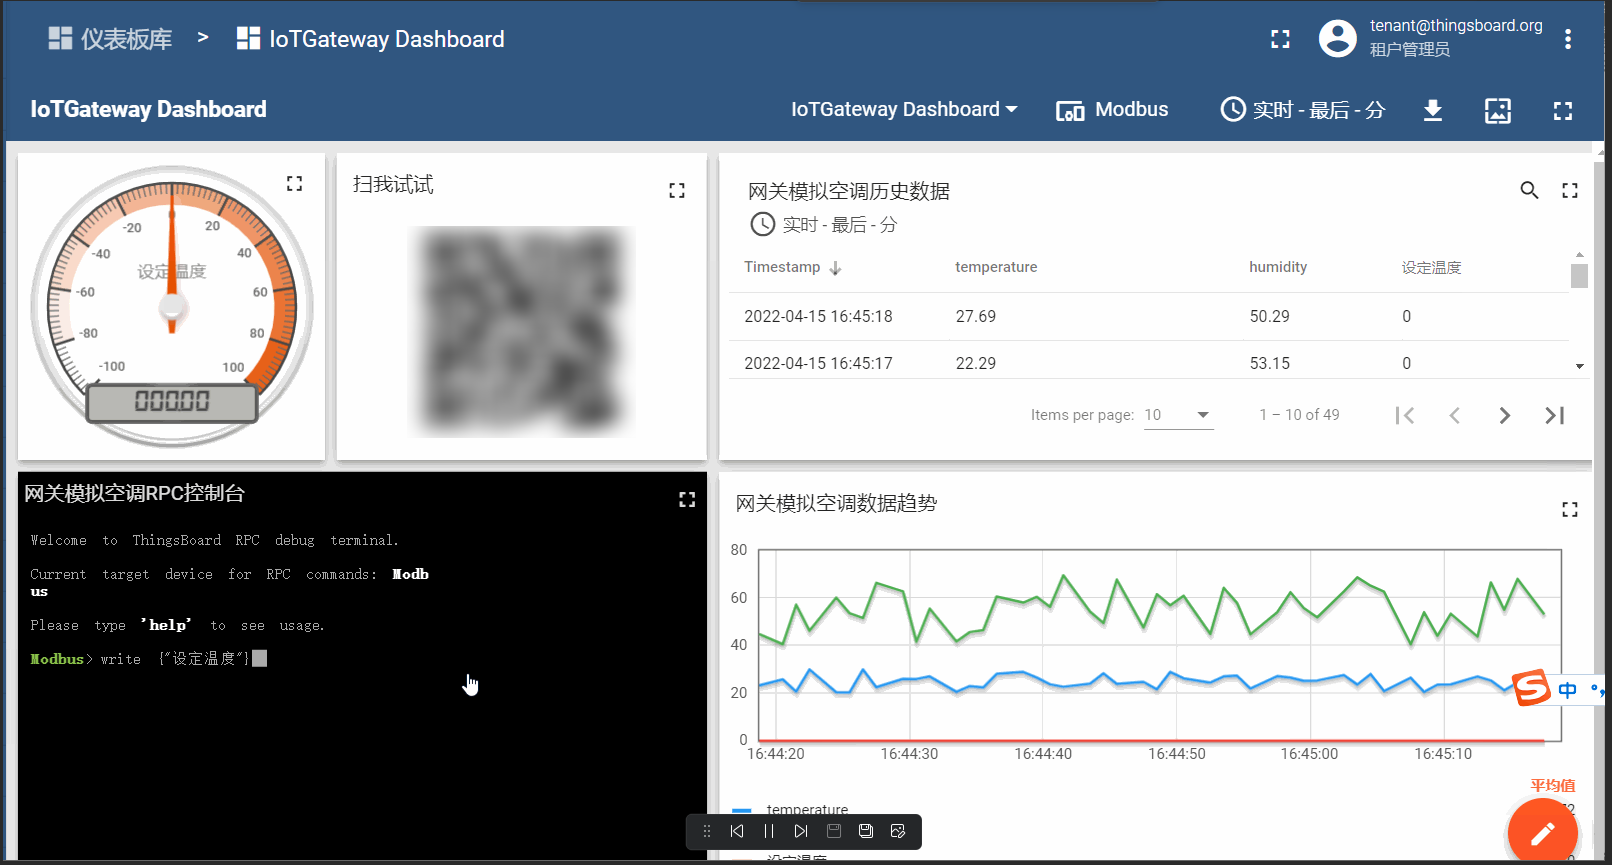The height and width of the screenshot is (865, 1612).
Task: Sort table by temperature column header
Action: pyautogui.click(x=996, y=267)
